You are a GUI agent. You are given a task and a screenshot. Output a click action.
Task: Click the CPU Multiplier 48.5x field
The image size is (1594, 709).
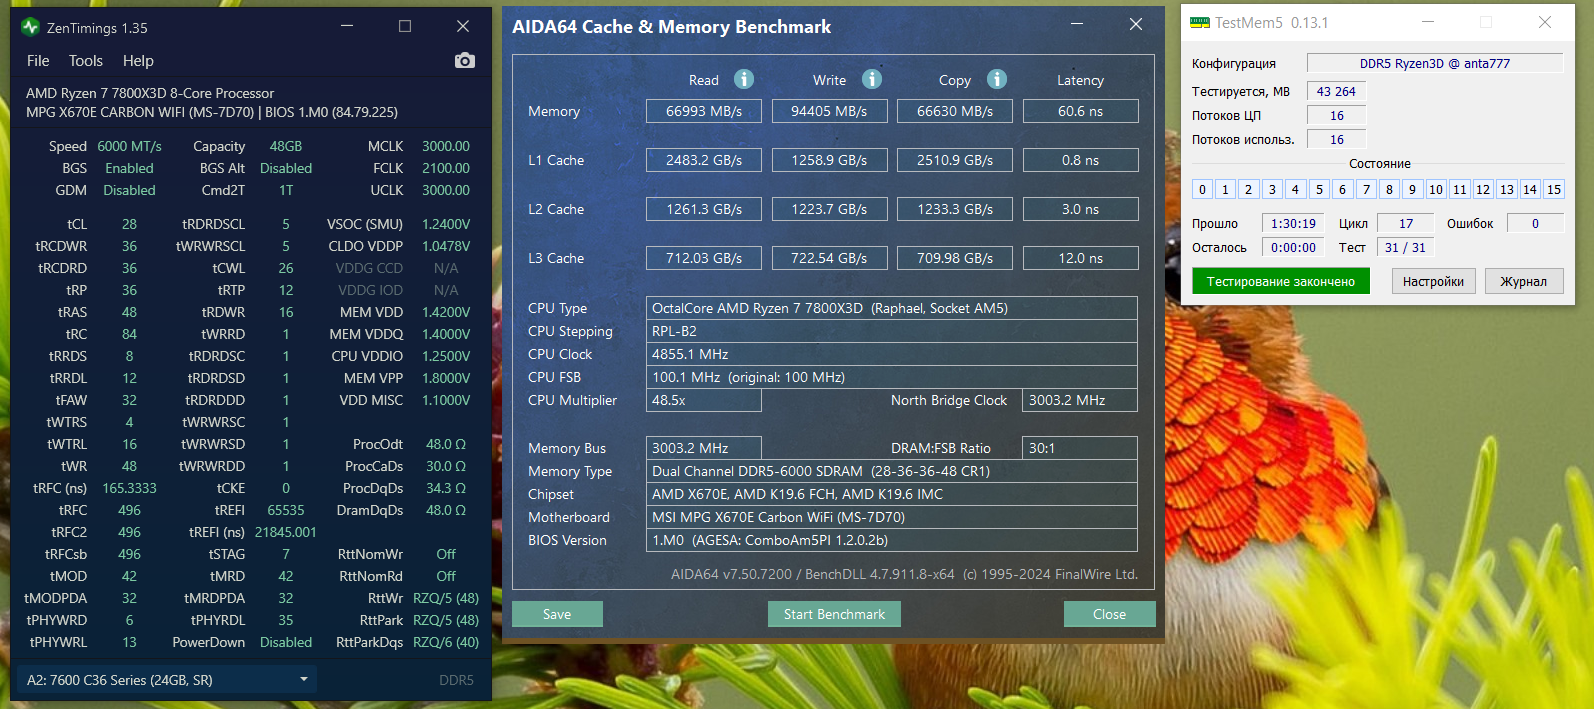[x=704, y=400]
